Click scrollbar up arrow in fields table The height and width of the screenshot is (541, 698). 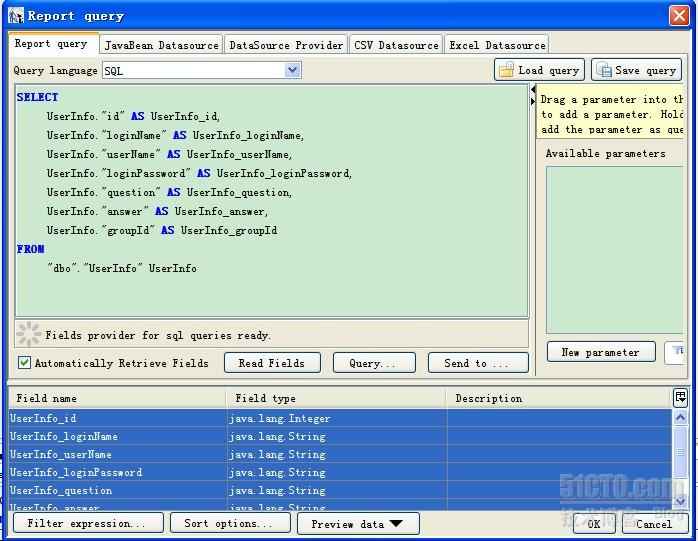pos(680,417)
